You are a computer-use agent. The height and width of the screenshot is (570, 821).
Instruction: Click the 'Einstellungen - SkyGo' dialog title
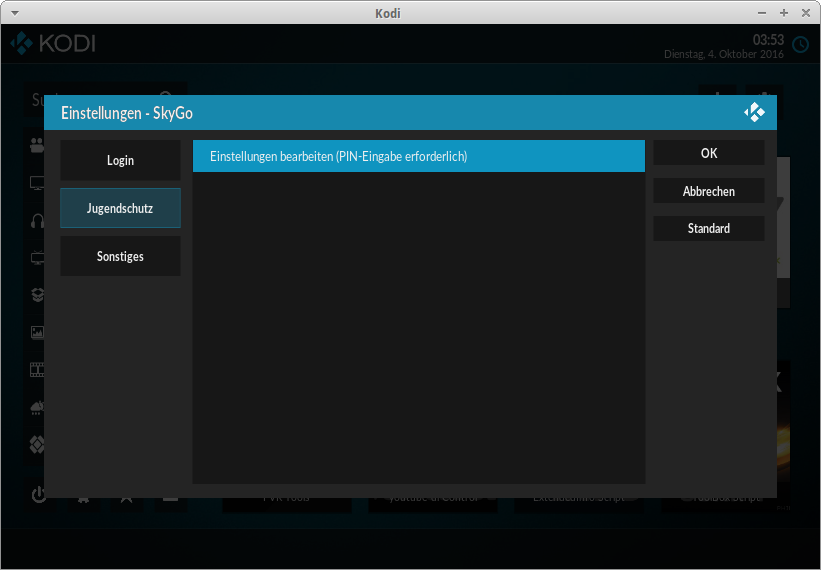127,113
